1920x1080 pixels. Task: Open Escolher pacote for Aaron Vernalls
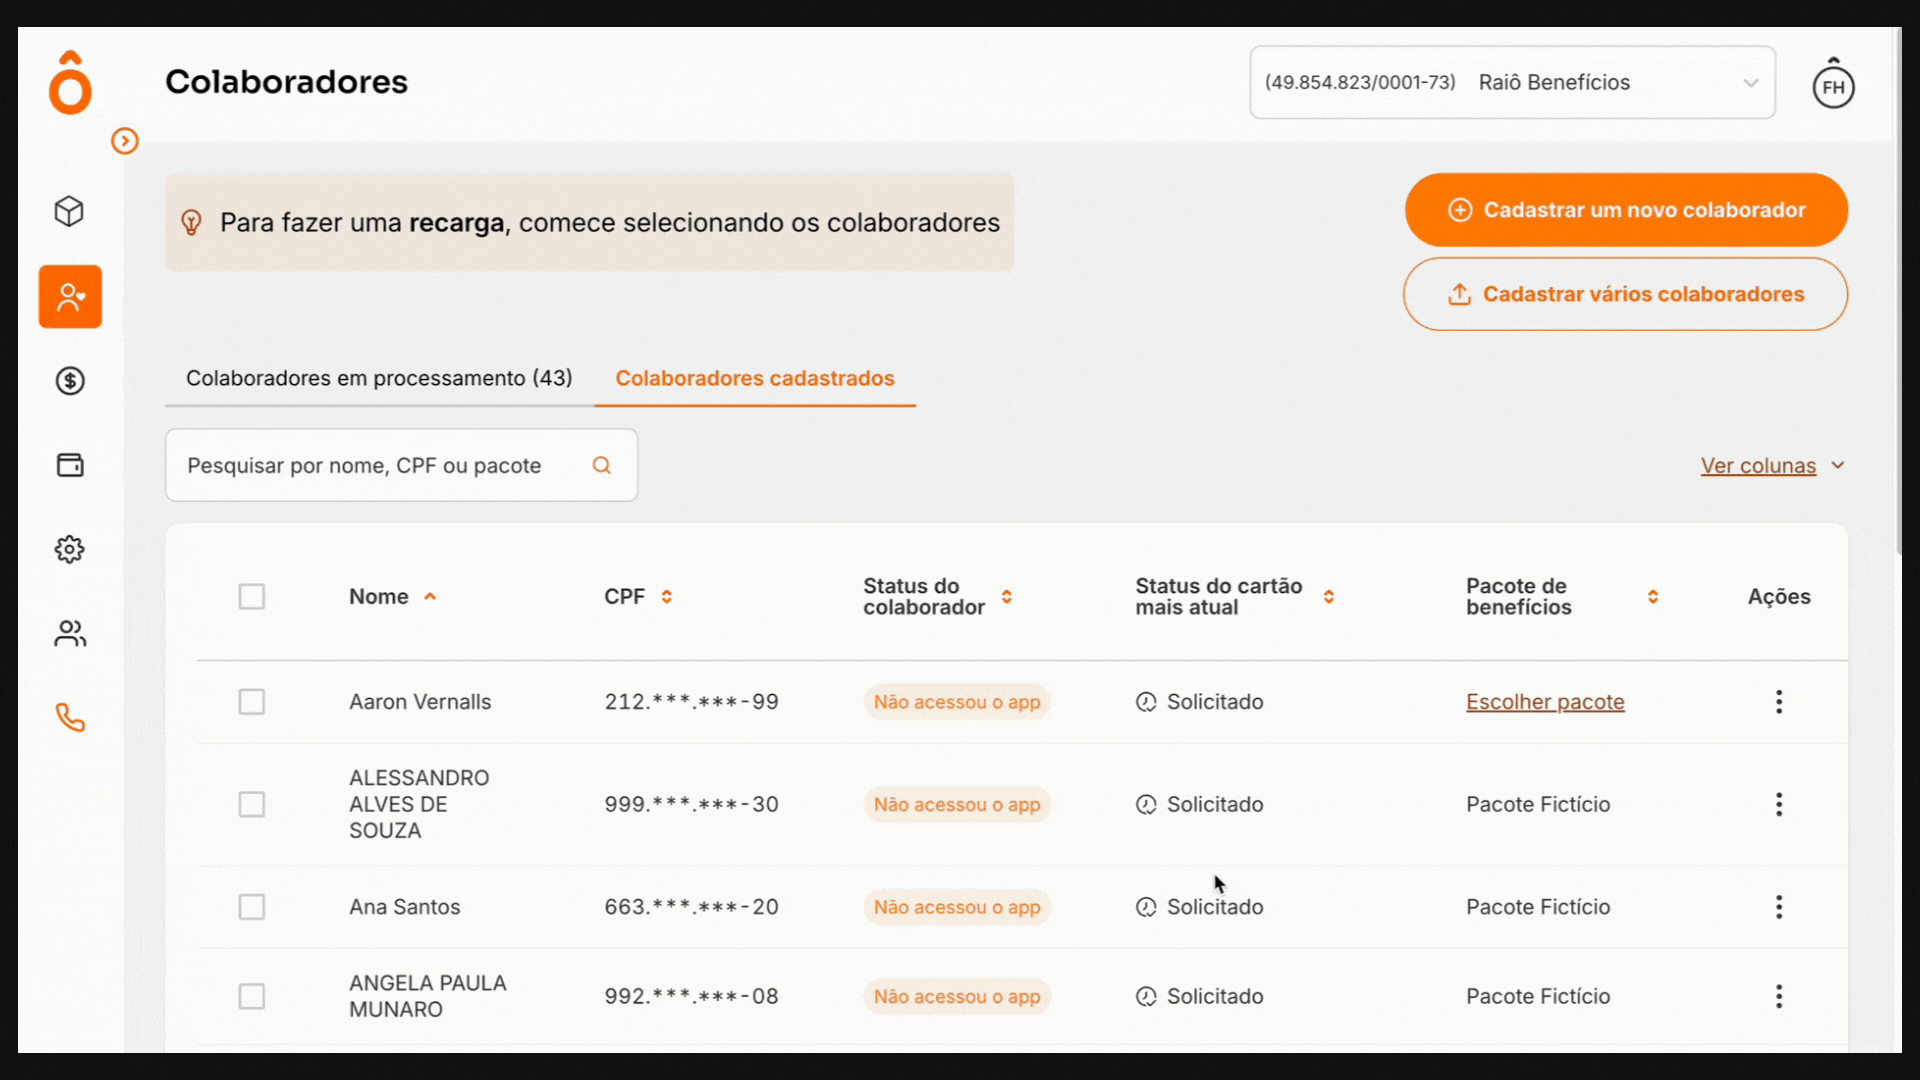tap(1545, 701)
